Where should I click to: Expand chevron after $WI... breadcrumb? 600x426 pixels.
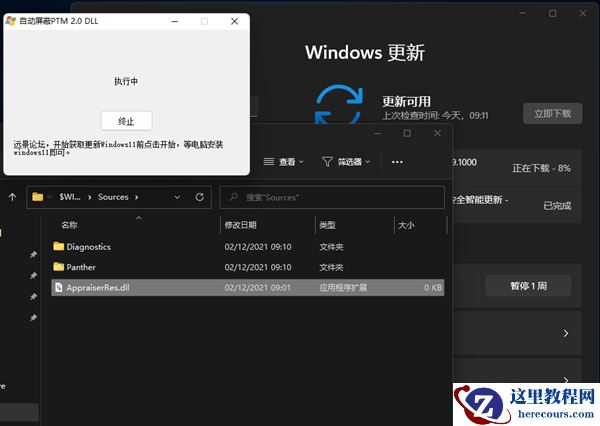coord(90,197)
